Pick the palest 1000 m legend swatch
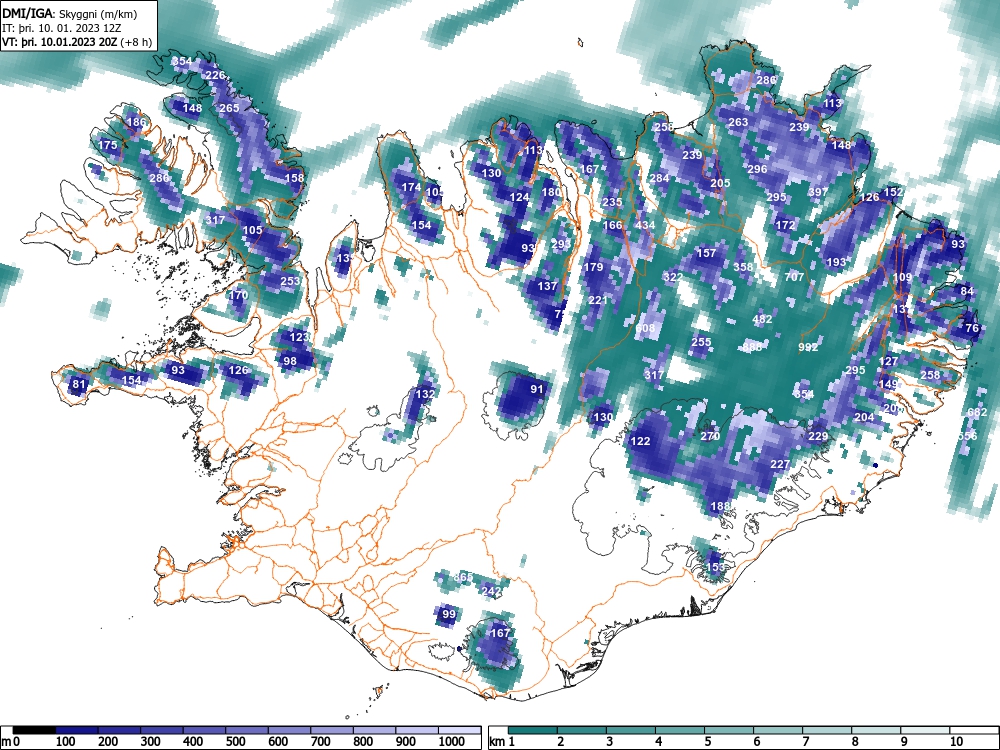Viewport: 1000px width, 750px height. (x=459, y=730)
